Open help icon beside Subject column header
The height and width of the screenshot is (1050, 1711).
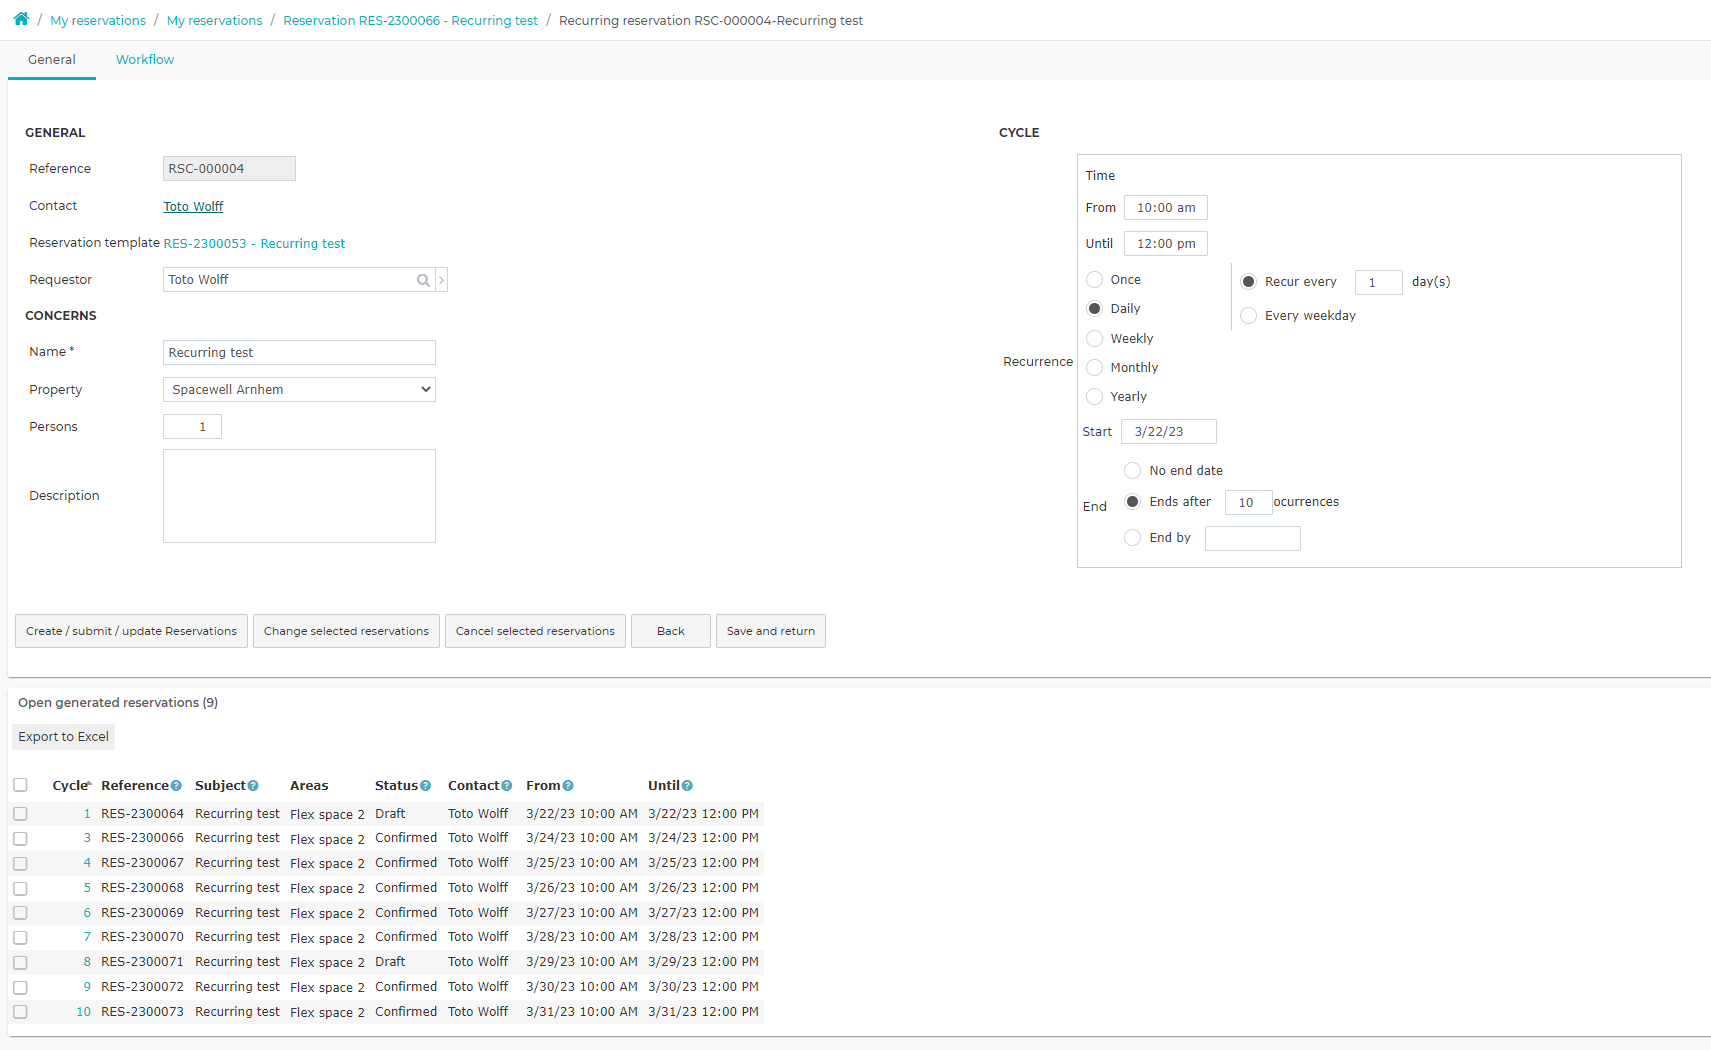coord(253,786)
